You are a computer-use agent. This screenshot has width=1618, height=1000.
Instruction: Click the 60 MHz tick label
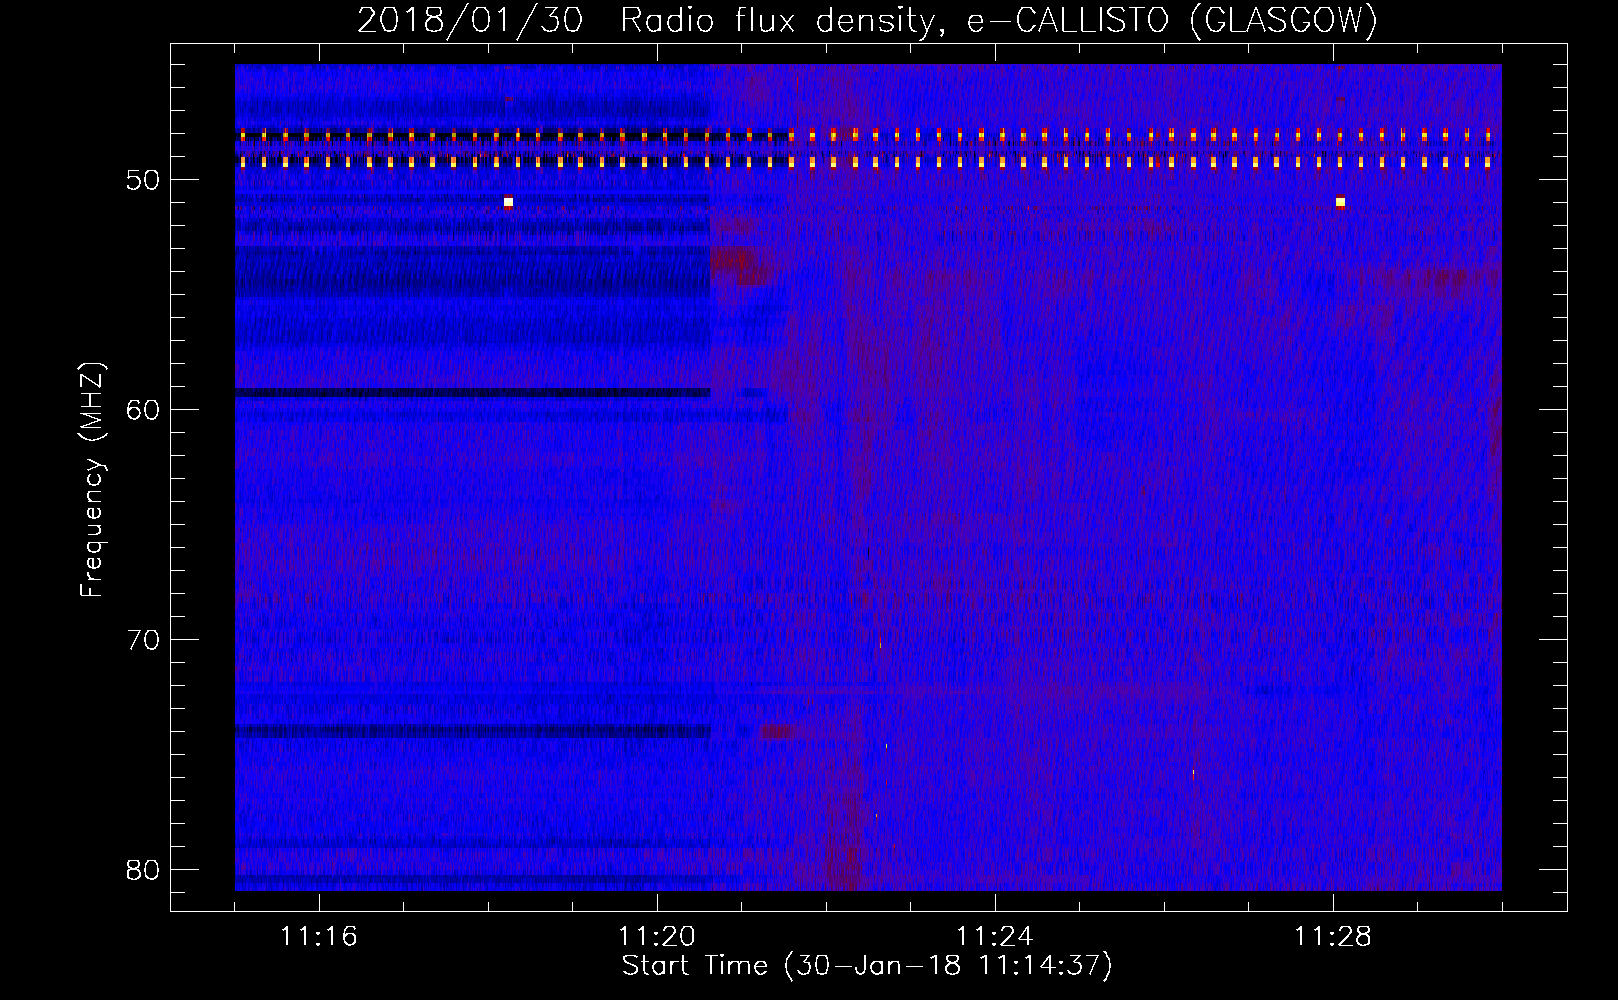click(x=143, y=410)
